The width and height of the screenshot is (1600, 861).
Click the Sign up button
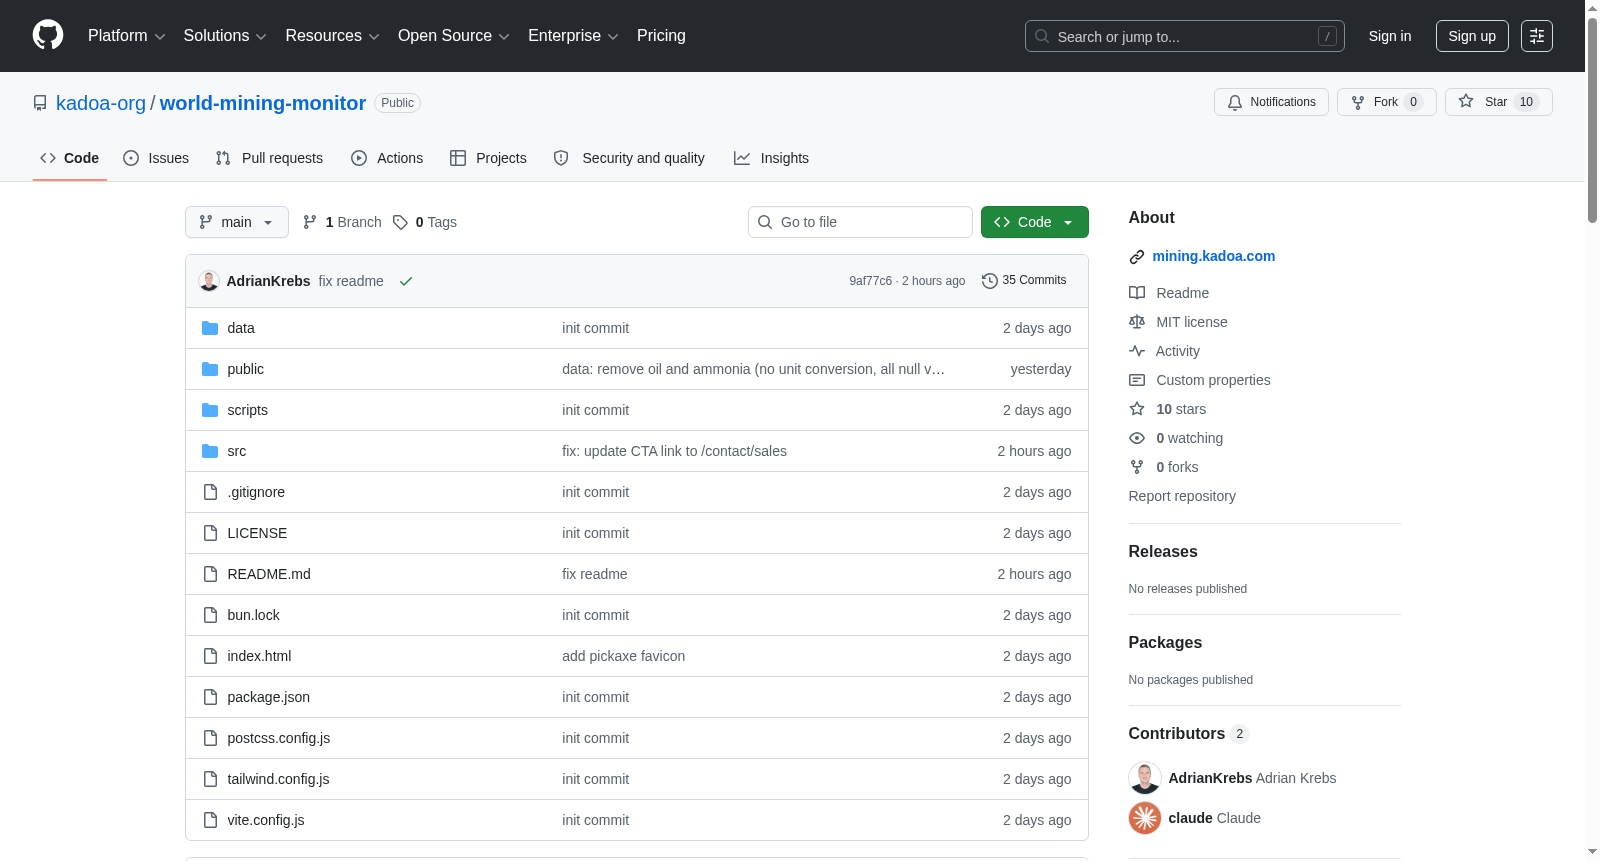pyautogui.click(x=1472, y=36)
